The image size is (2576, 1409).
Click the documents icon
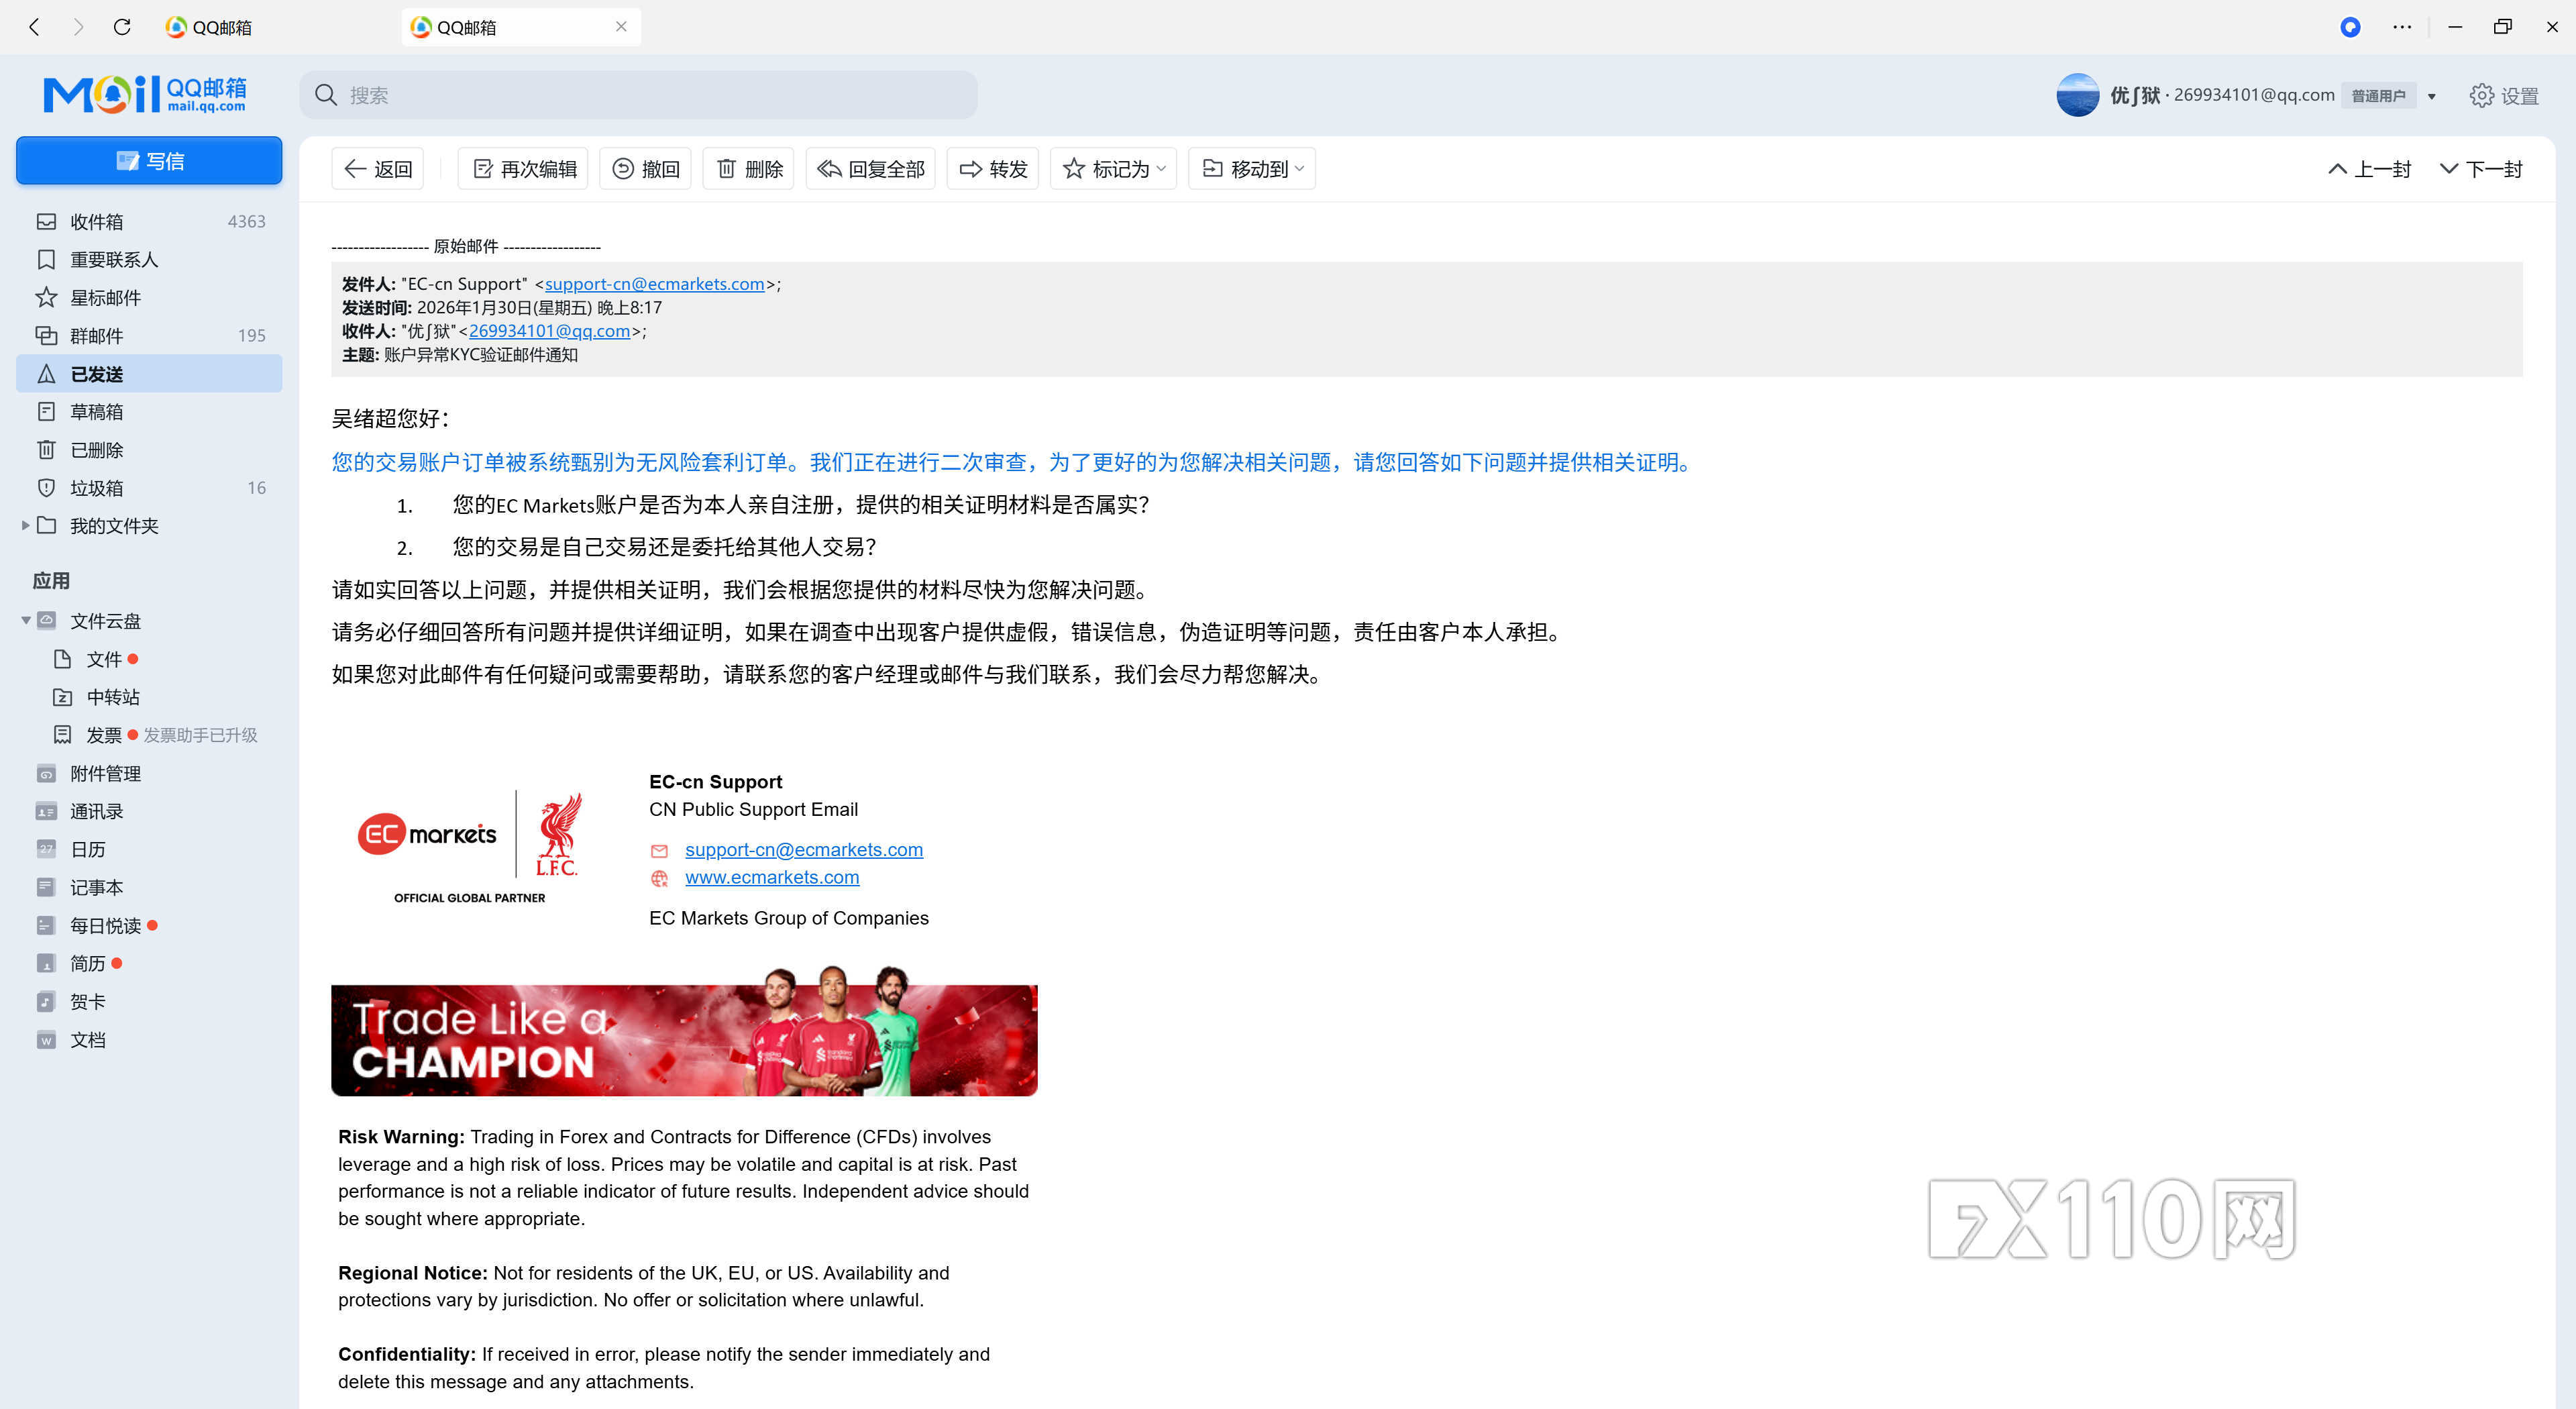(46, 1040)
